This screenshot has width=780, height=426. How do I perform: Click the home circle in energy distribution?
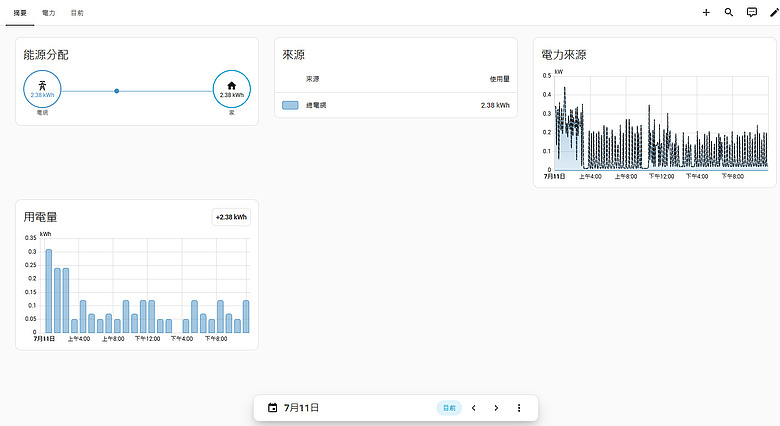pyautogui.click(x=232, y=89)
